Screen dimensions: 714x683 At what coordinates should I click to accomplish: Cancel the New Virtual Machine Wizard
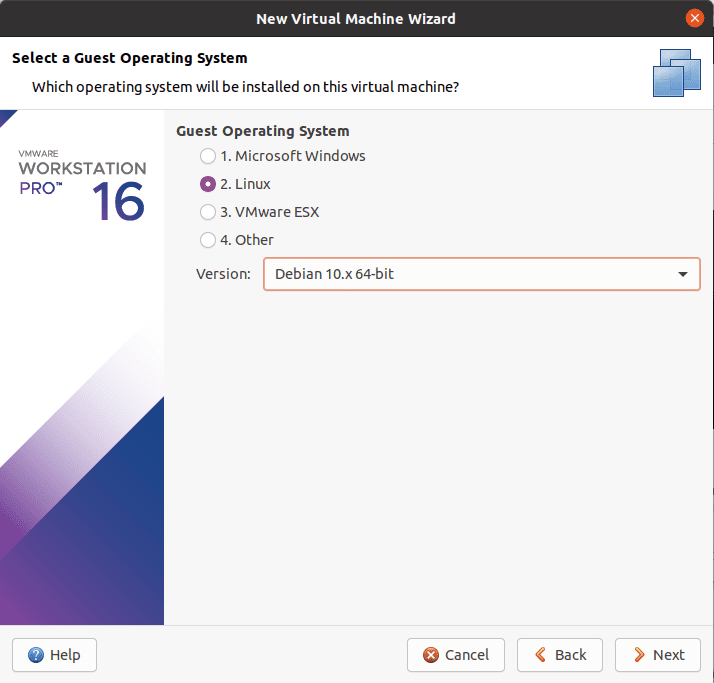click(456, 655)
